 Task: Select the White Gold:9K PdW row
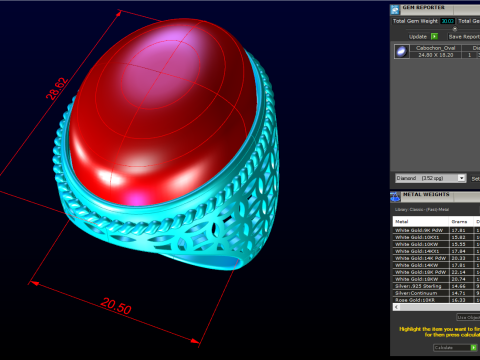click(436, 230)
